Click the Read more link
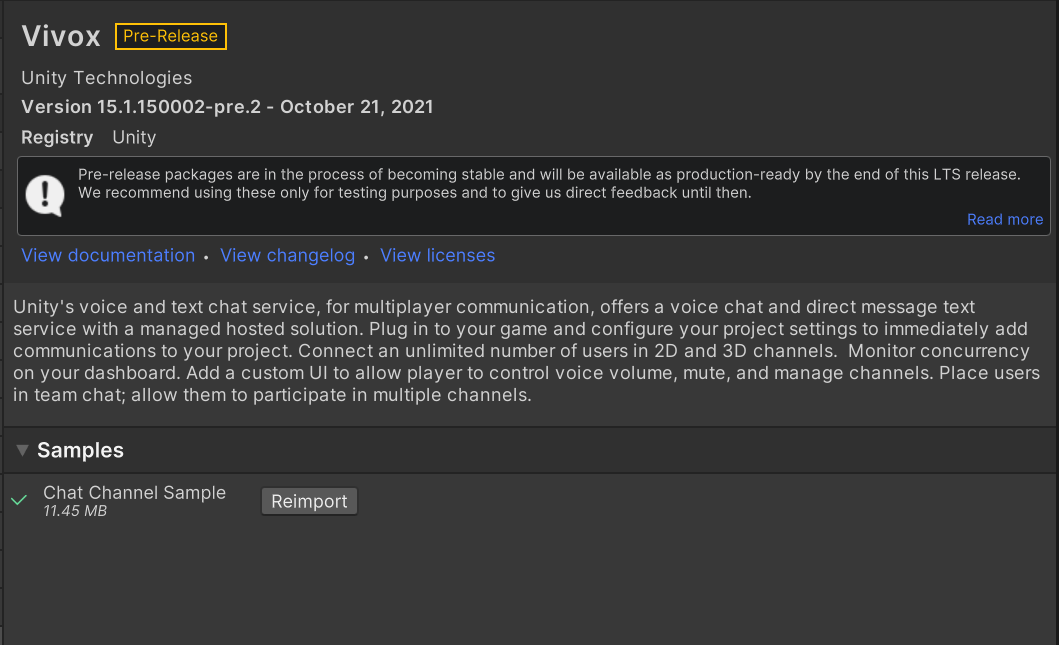This screenshot has width=1059, height=645. coord(1005,220)
